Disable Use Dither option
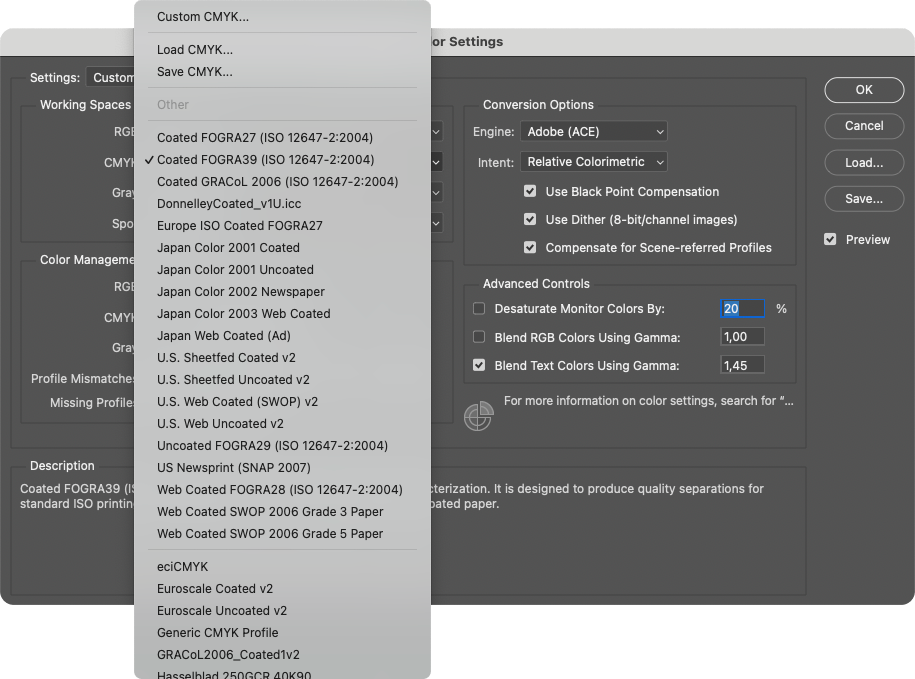The image size is (915, 679). [x=530, y=220]
